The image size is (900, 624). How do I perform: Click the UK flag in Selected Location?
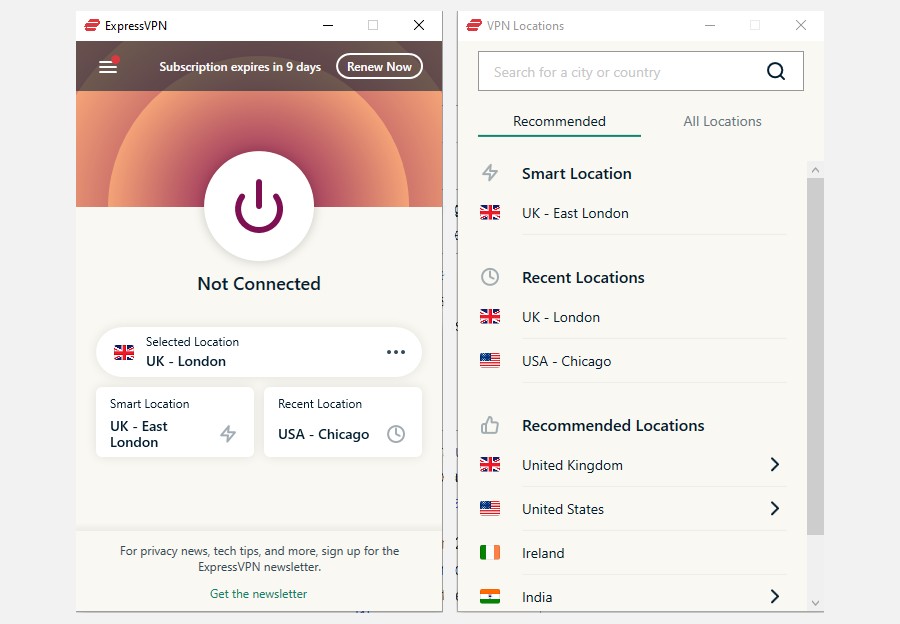pyautogui.click(x=124, y=352)
